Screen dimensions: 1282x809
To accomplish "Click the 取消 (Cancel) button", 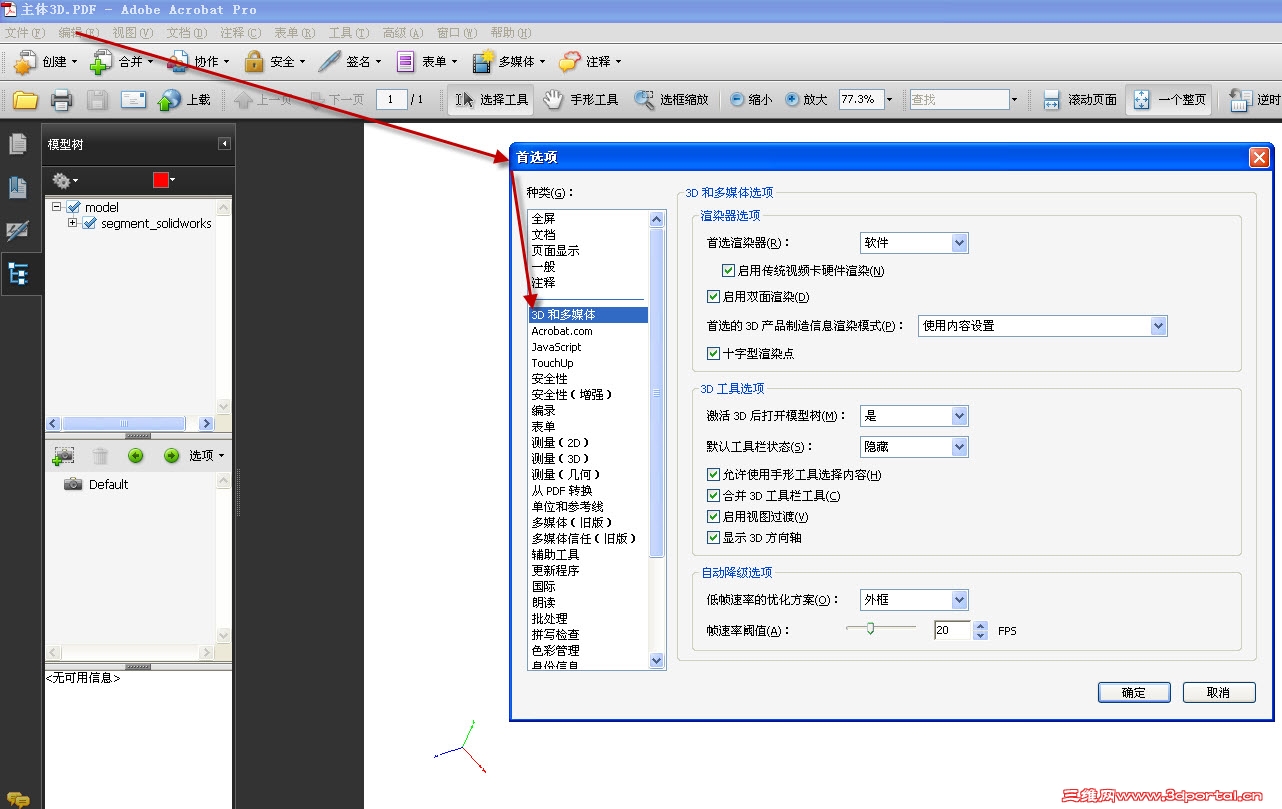I will pos(1219,692).
